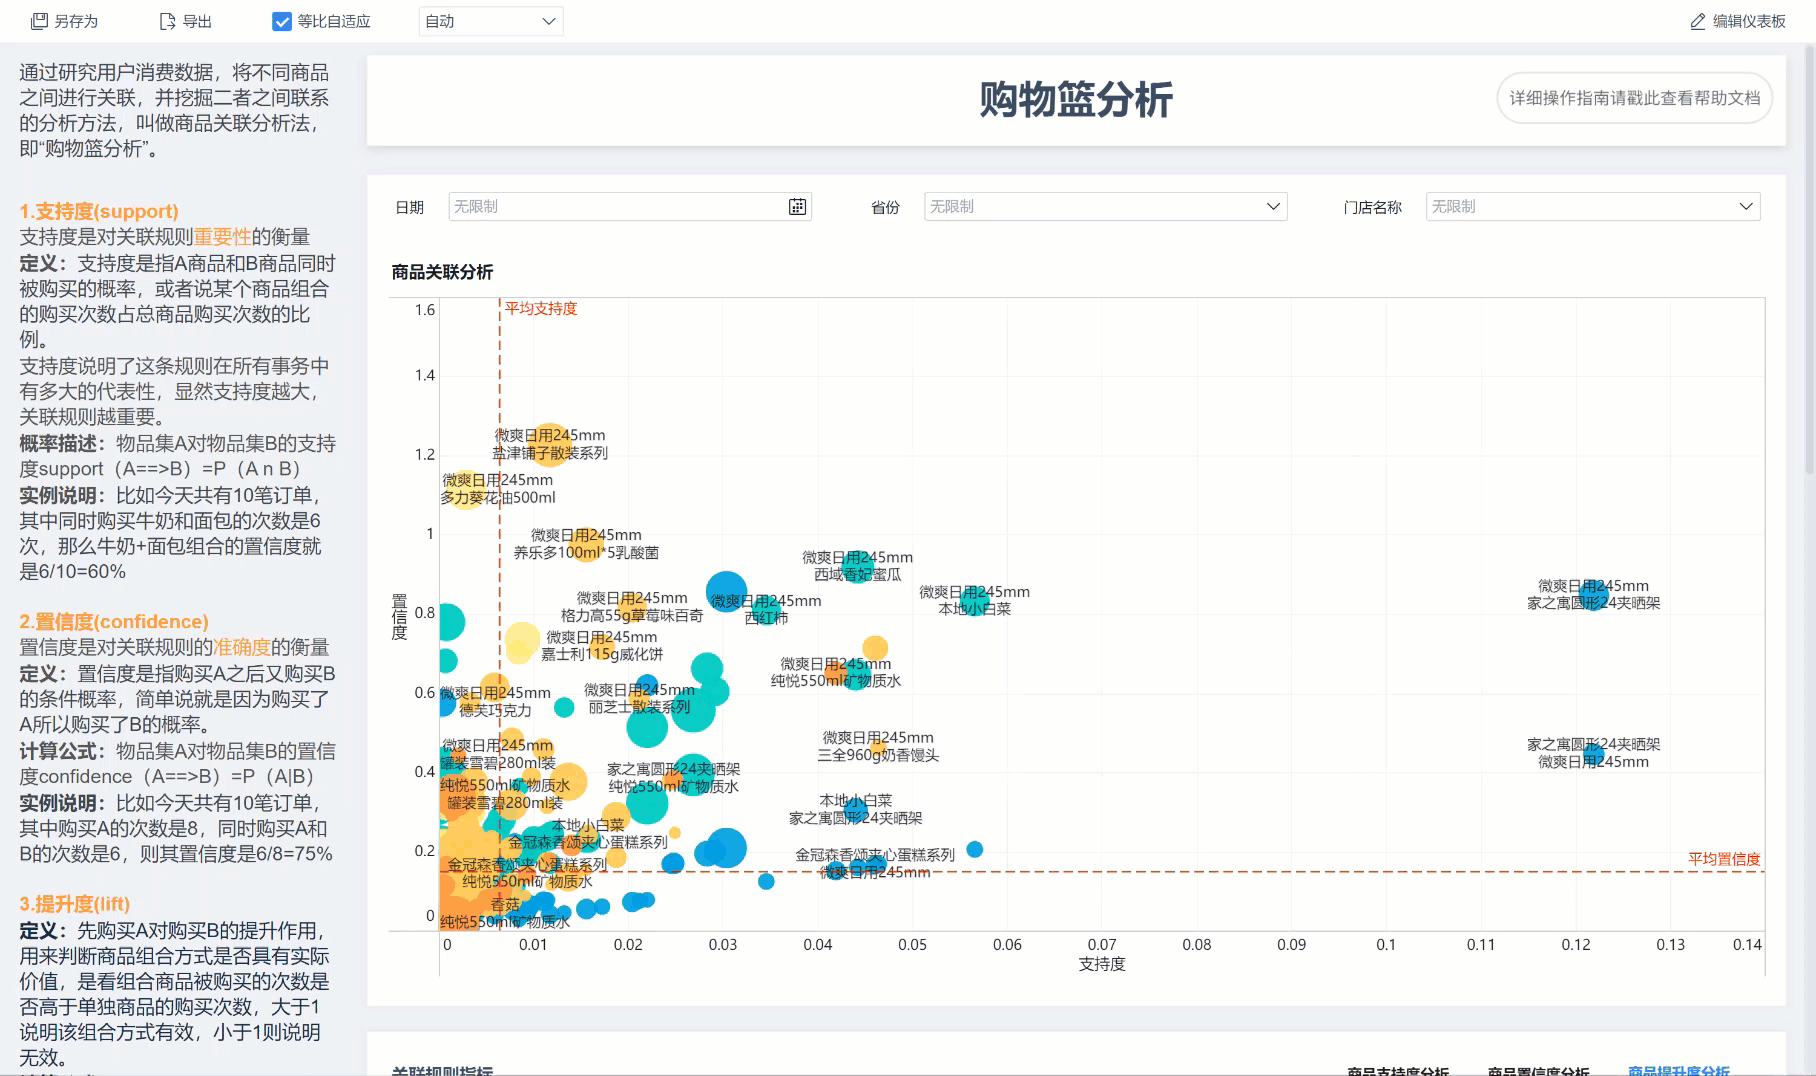Open the help document link at top right

click(1633, 99)
